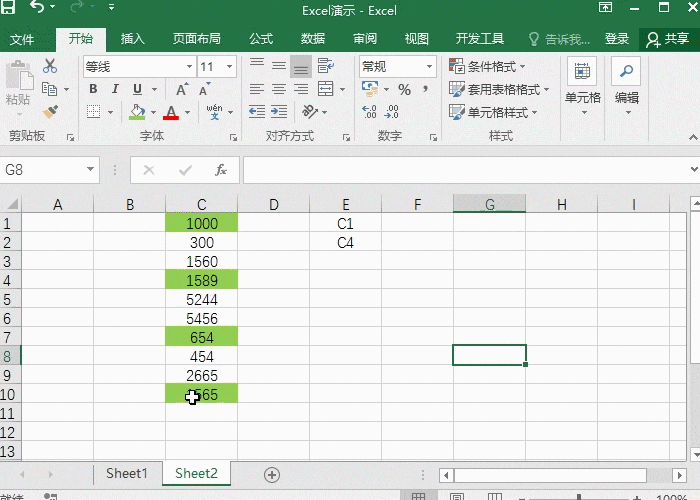This screenshot has width=700, height=500.
Task: Click the Tell Me lightbulb box
Action: coord(560,39)
